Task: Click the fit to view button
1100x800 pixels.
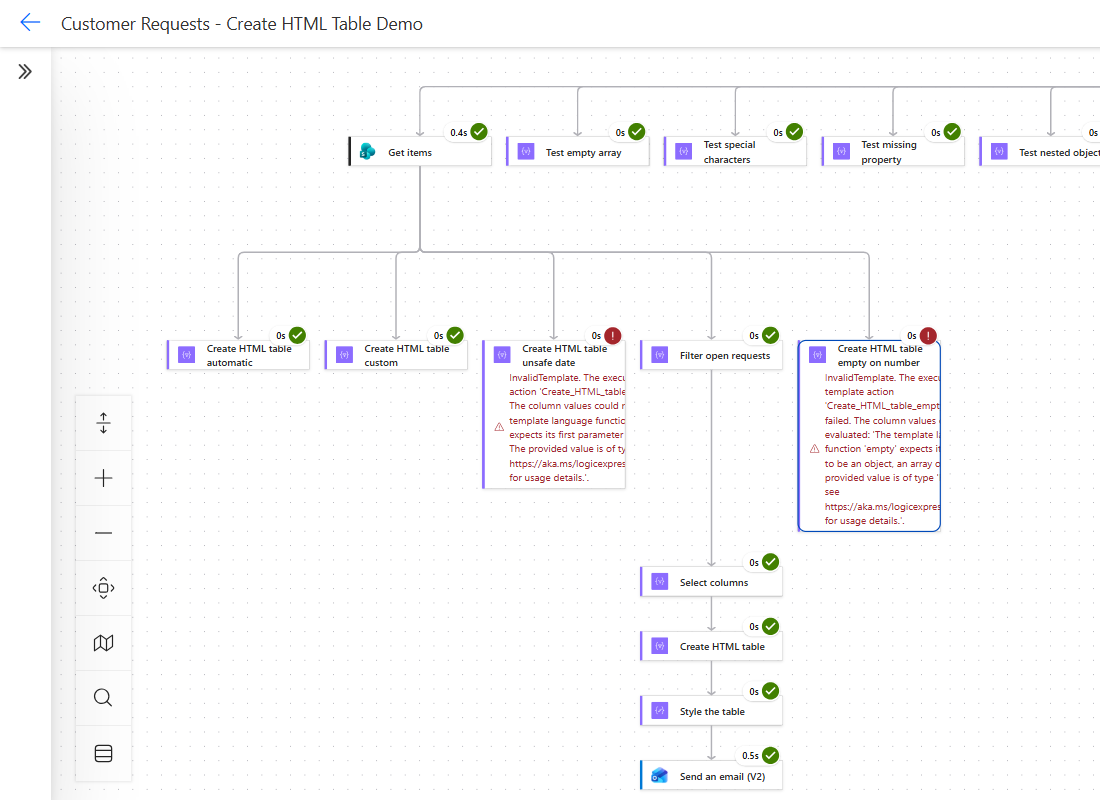Action: tap(103, 588)
